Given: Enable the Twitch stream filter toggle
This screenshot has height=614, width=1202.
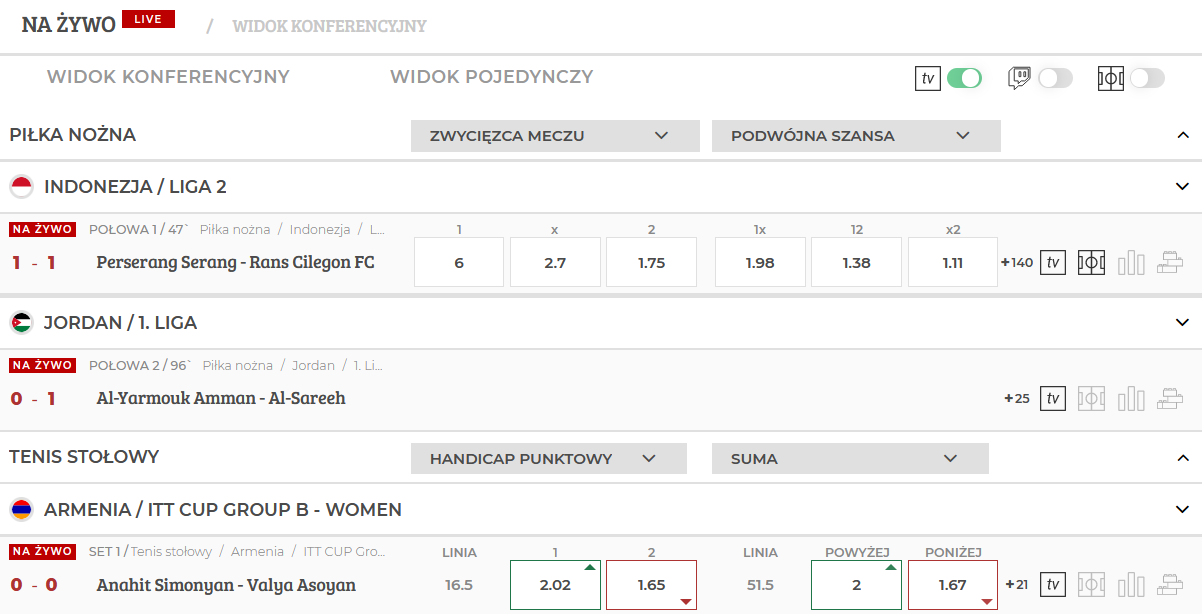Looking at the screenshot, I should click(x=1055, y=78).
